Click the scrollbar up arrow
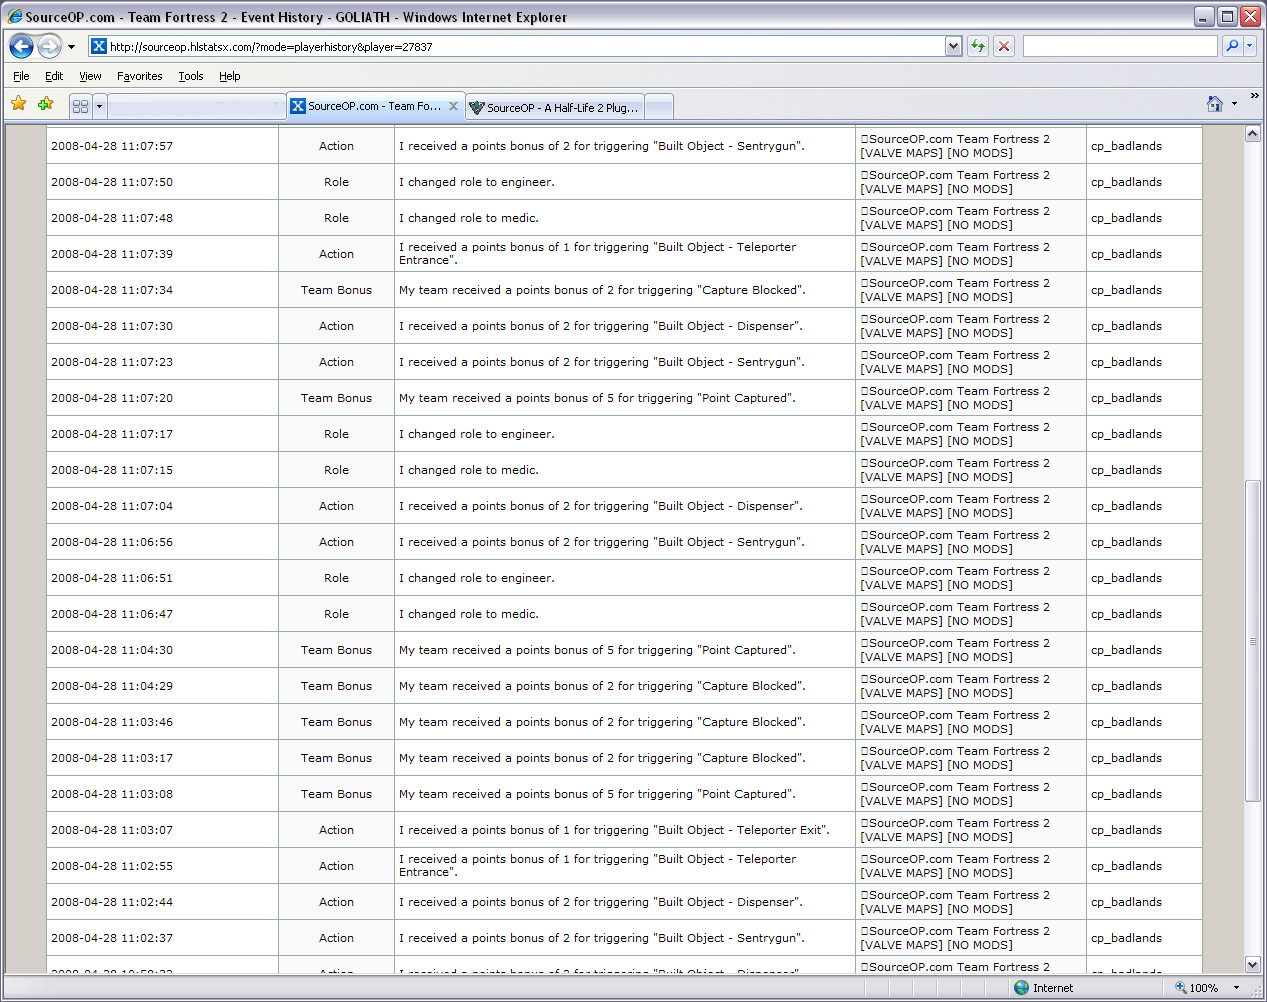Image resolution: width=1267 pixels, height=1002 pixels. click(1253, 134)
